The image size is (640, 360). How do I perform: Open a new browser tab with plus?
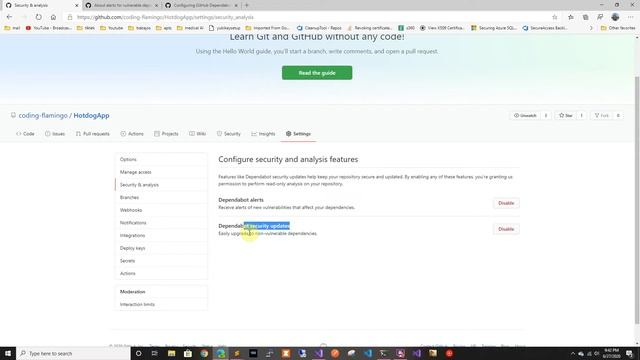[247, 5]
